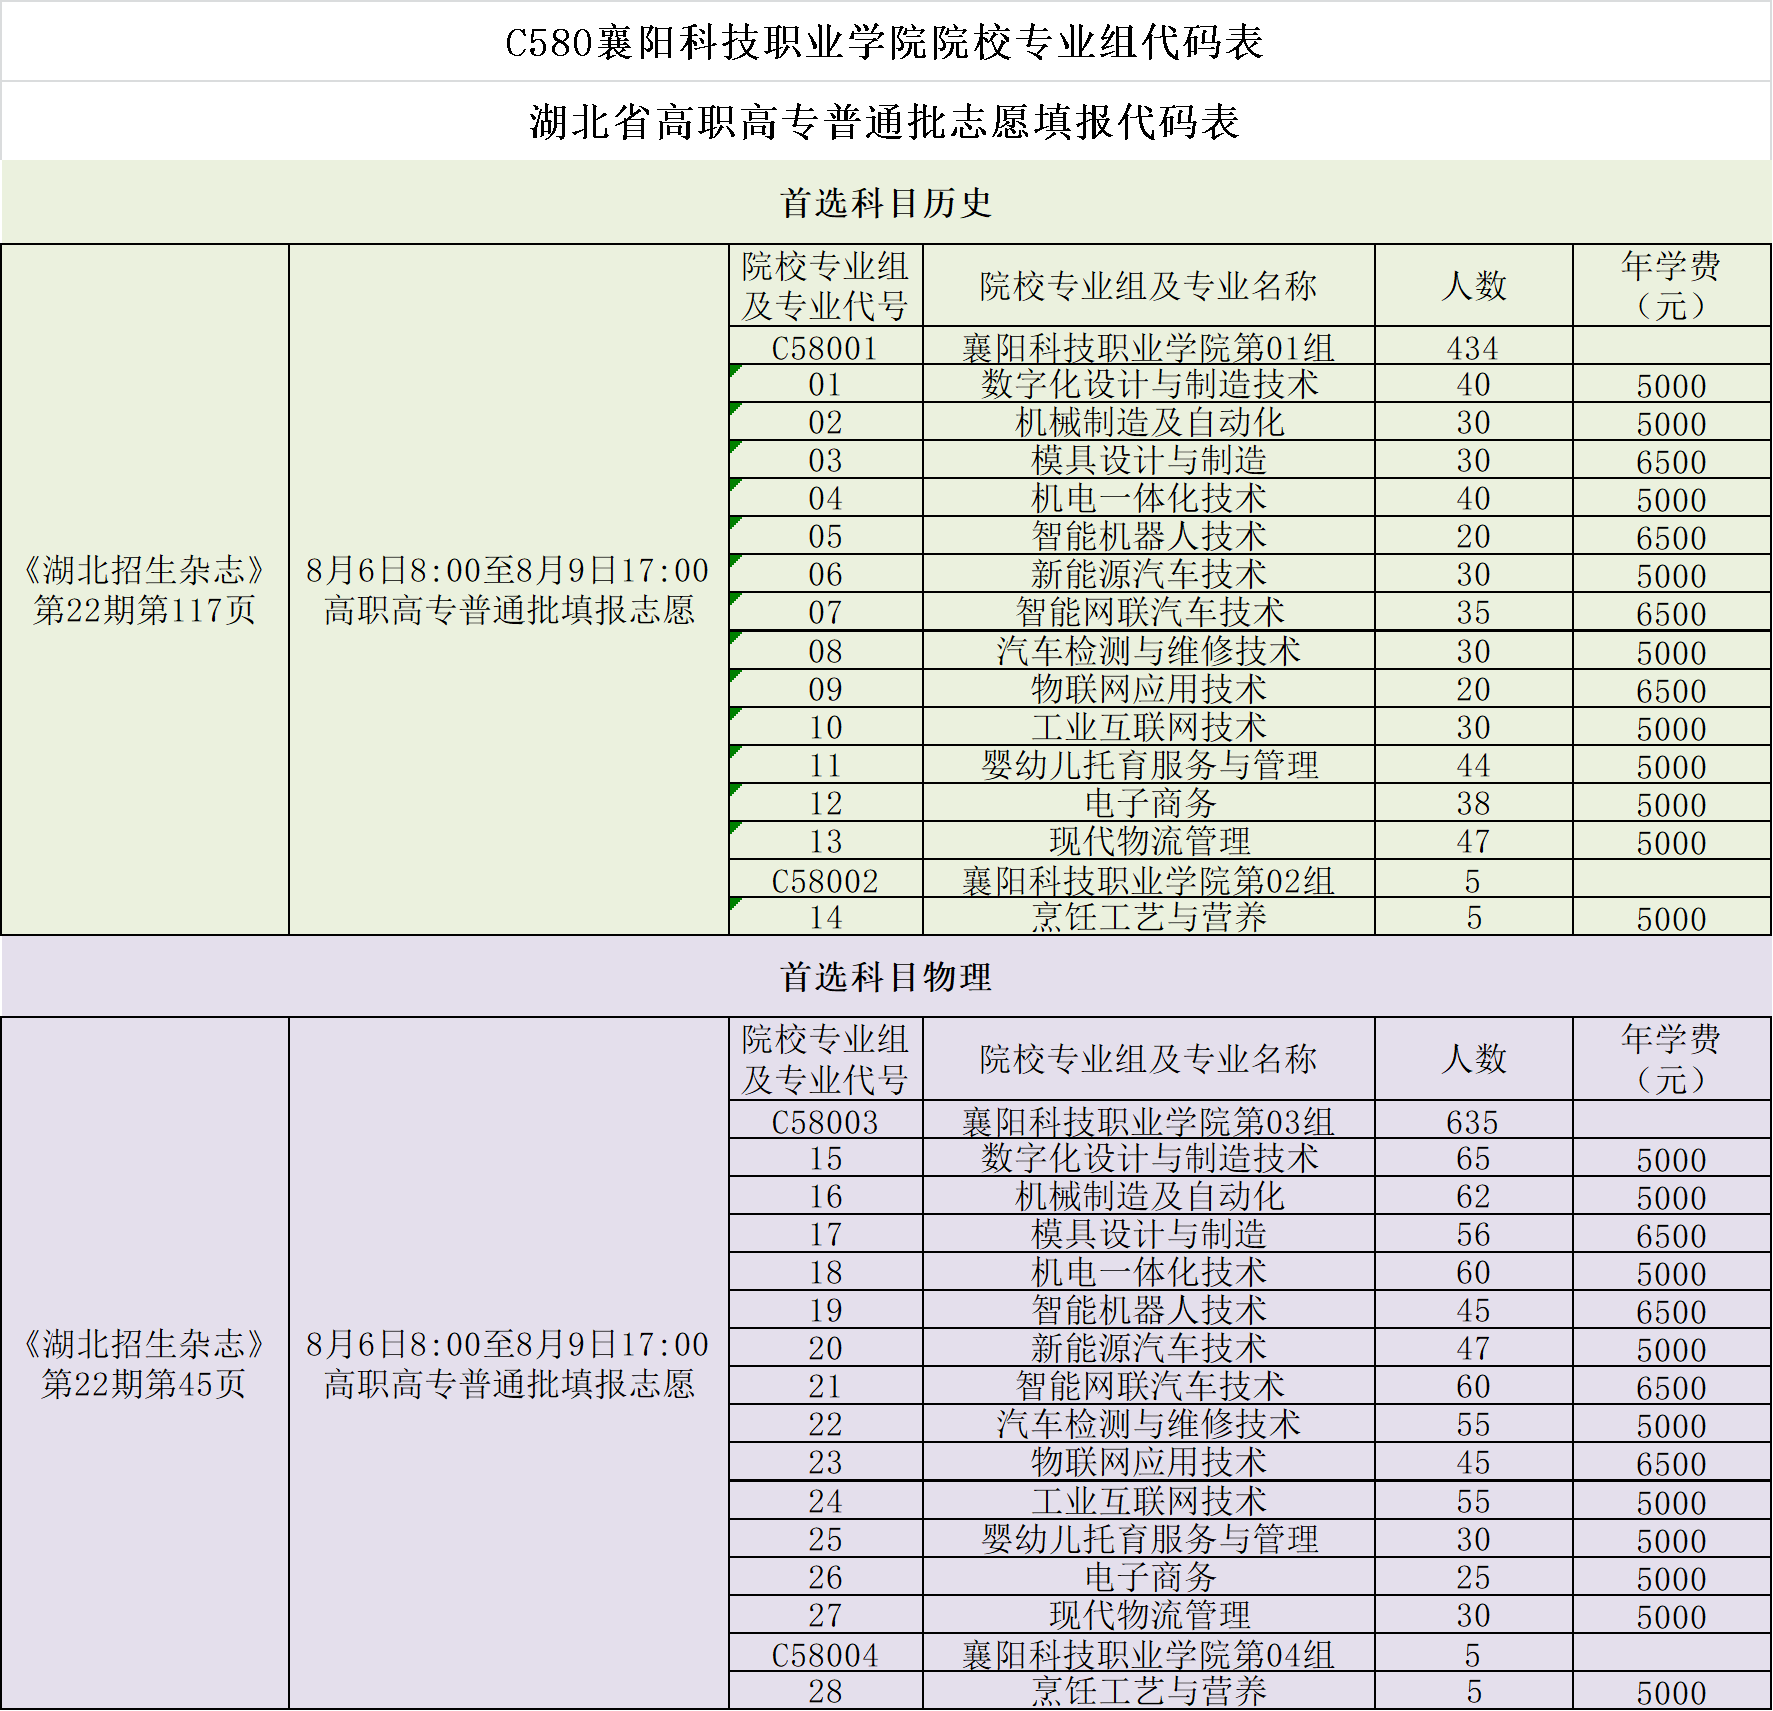This screenshot has width=1773, height=1711.
Task: Click major code cell 03
Action: coord(825,461)
